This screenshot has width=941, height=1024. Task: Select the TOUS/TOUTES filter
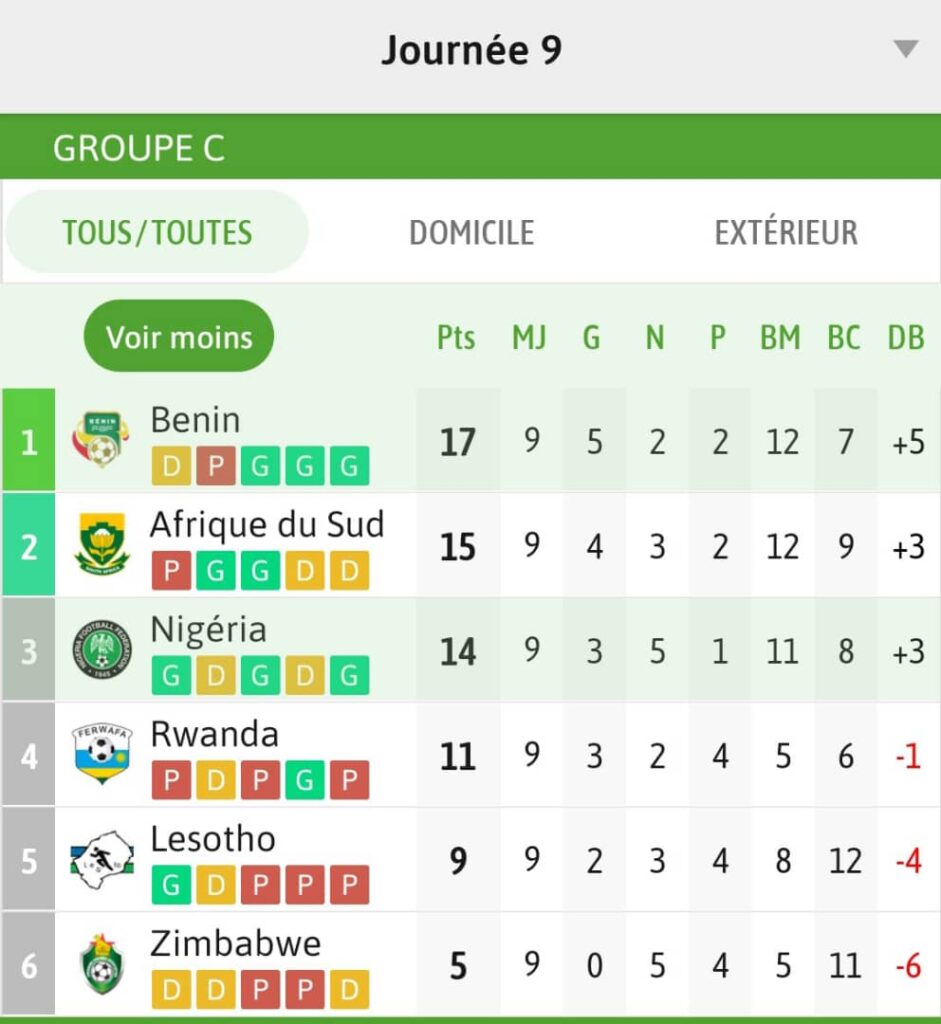pyautogui.click(x=157, y=233)
